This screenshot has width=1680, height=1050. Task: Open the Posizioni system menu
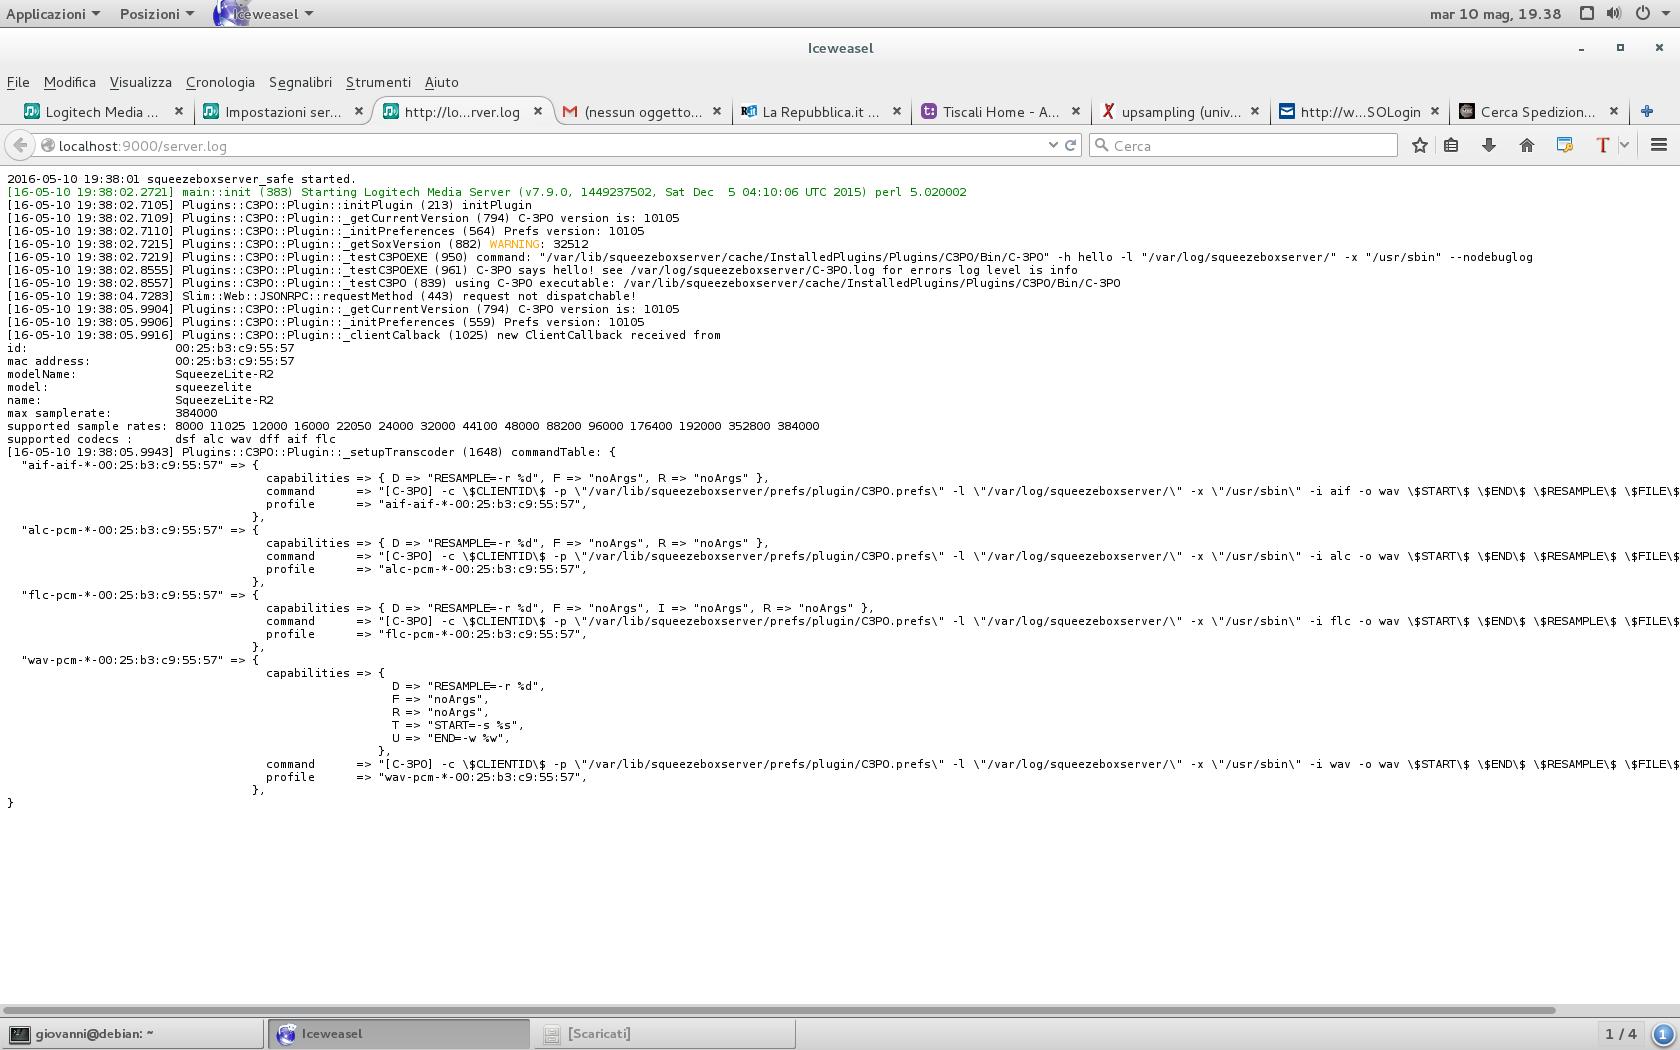pyautogui.click(x=157, y=14)
